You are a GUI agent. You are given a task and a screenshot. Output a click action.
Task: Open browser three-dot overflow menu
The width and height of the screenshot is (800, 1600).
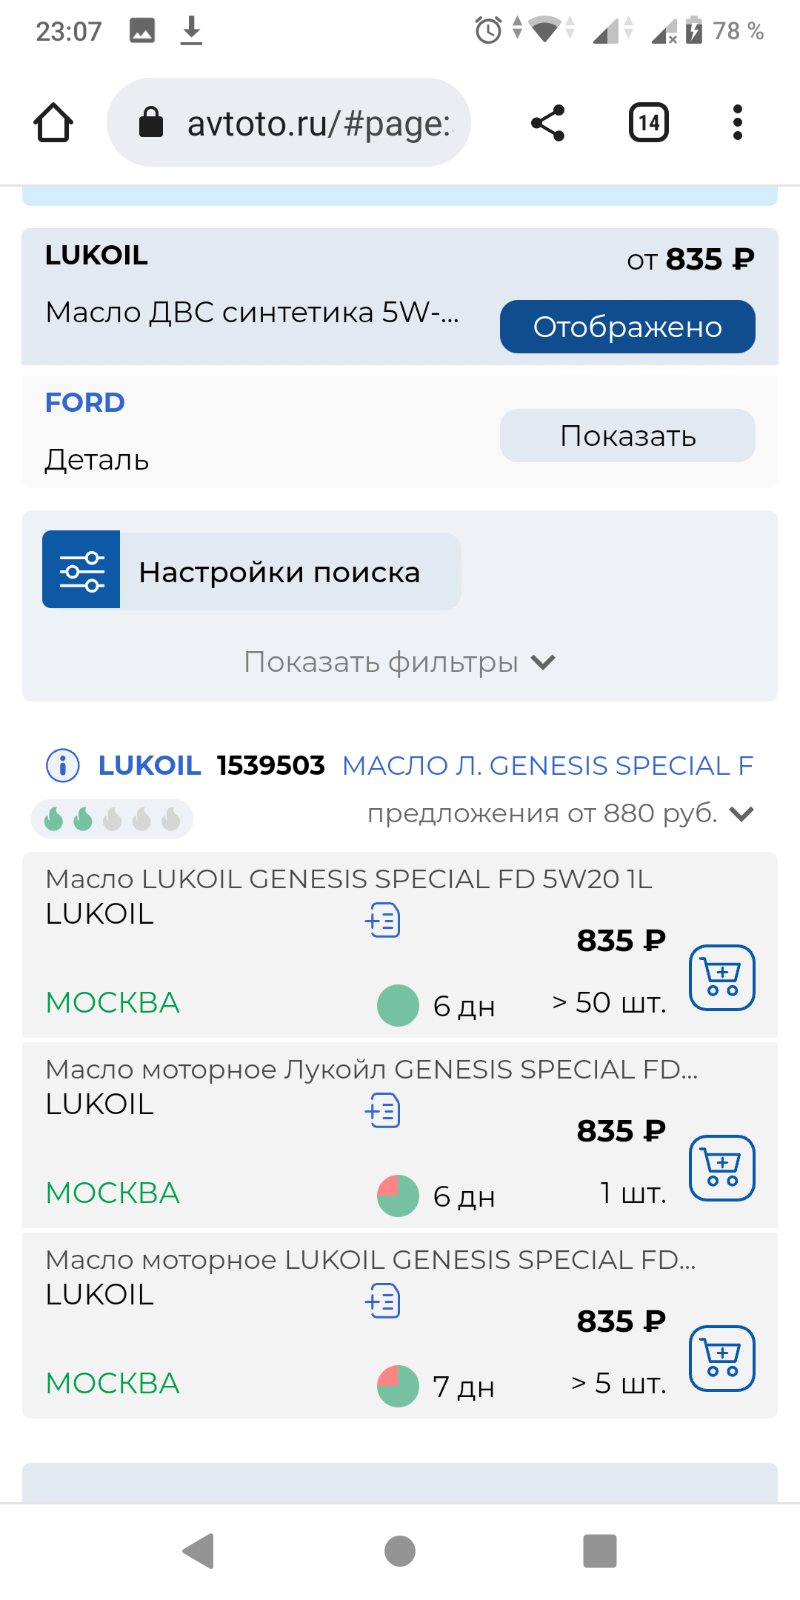737,123
